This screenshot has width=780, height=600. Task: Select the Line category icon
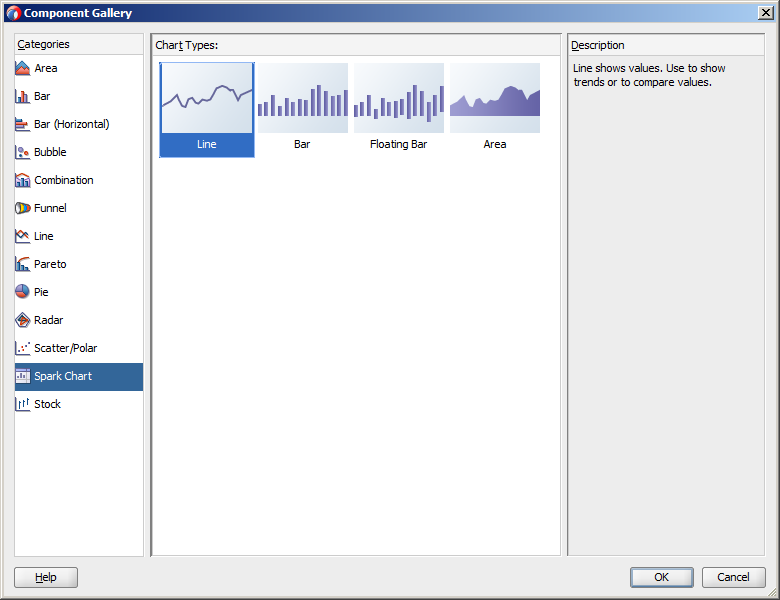point(22,236)
